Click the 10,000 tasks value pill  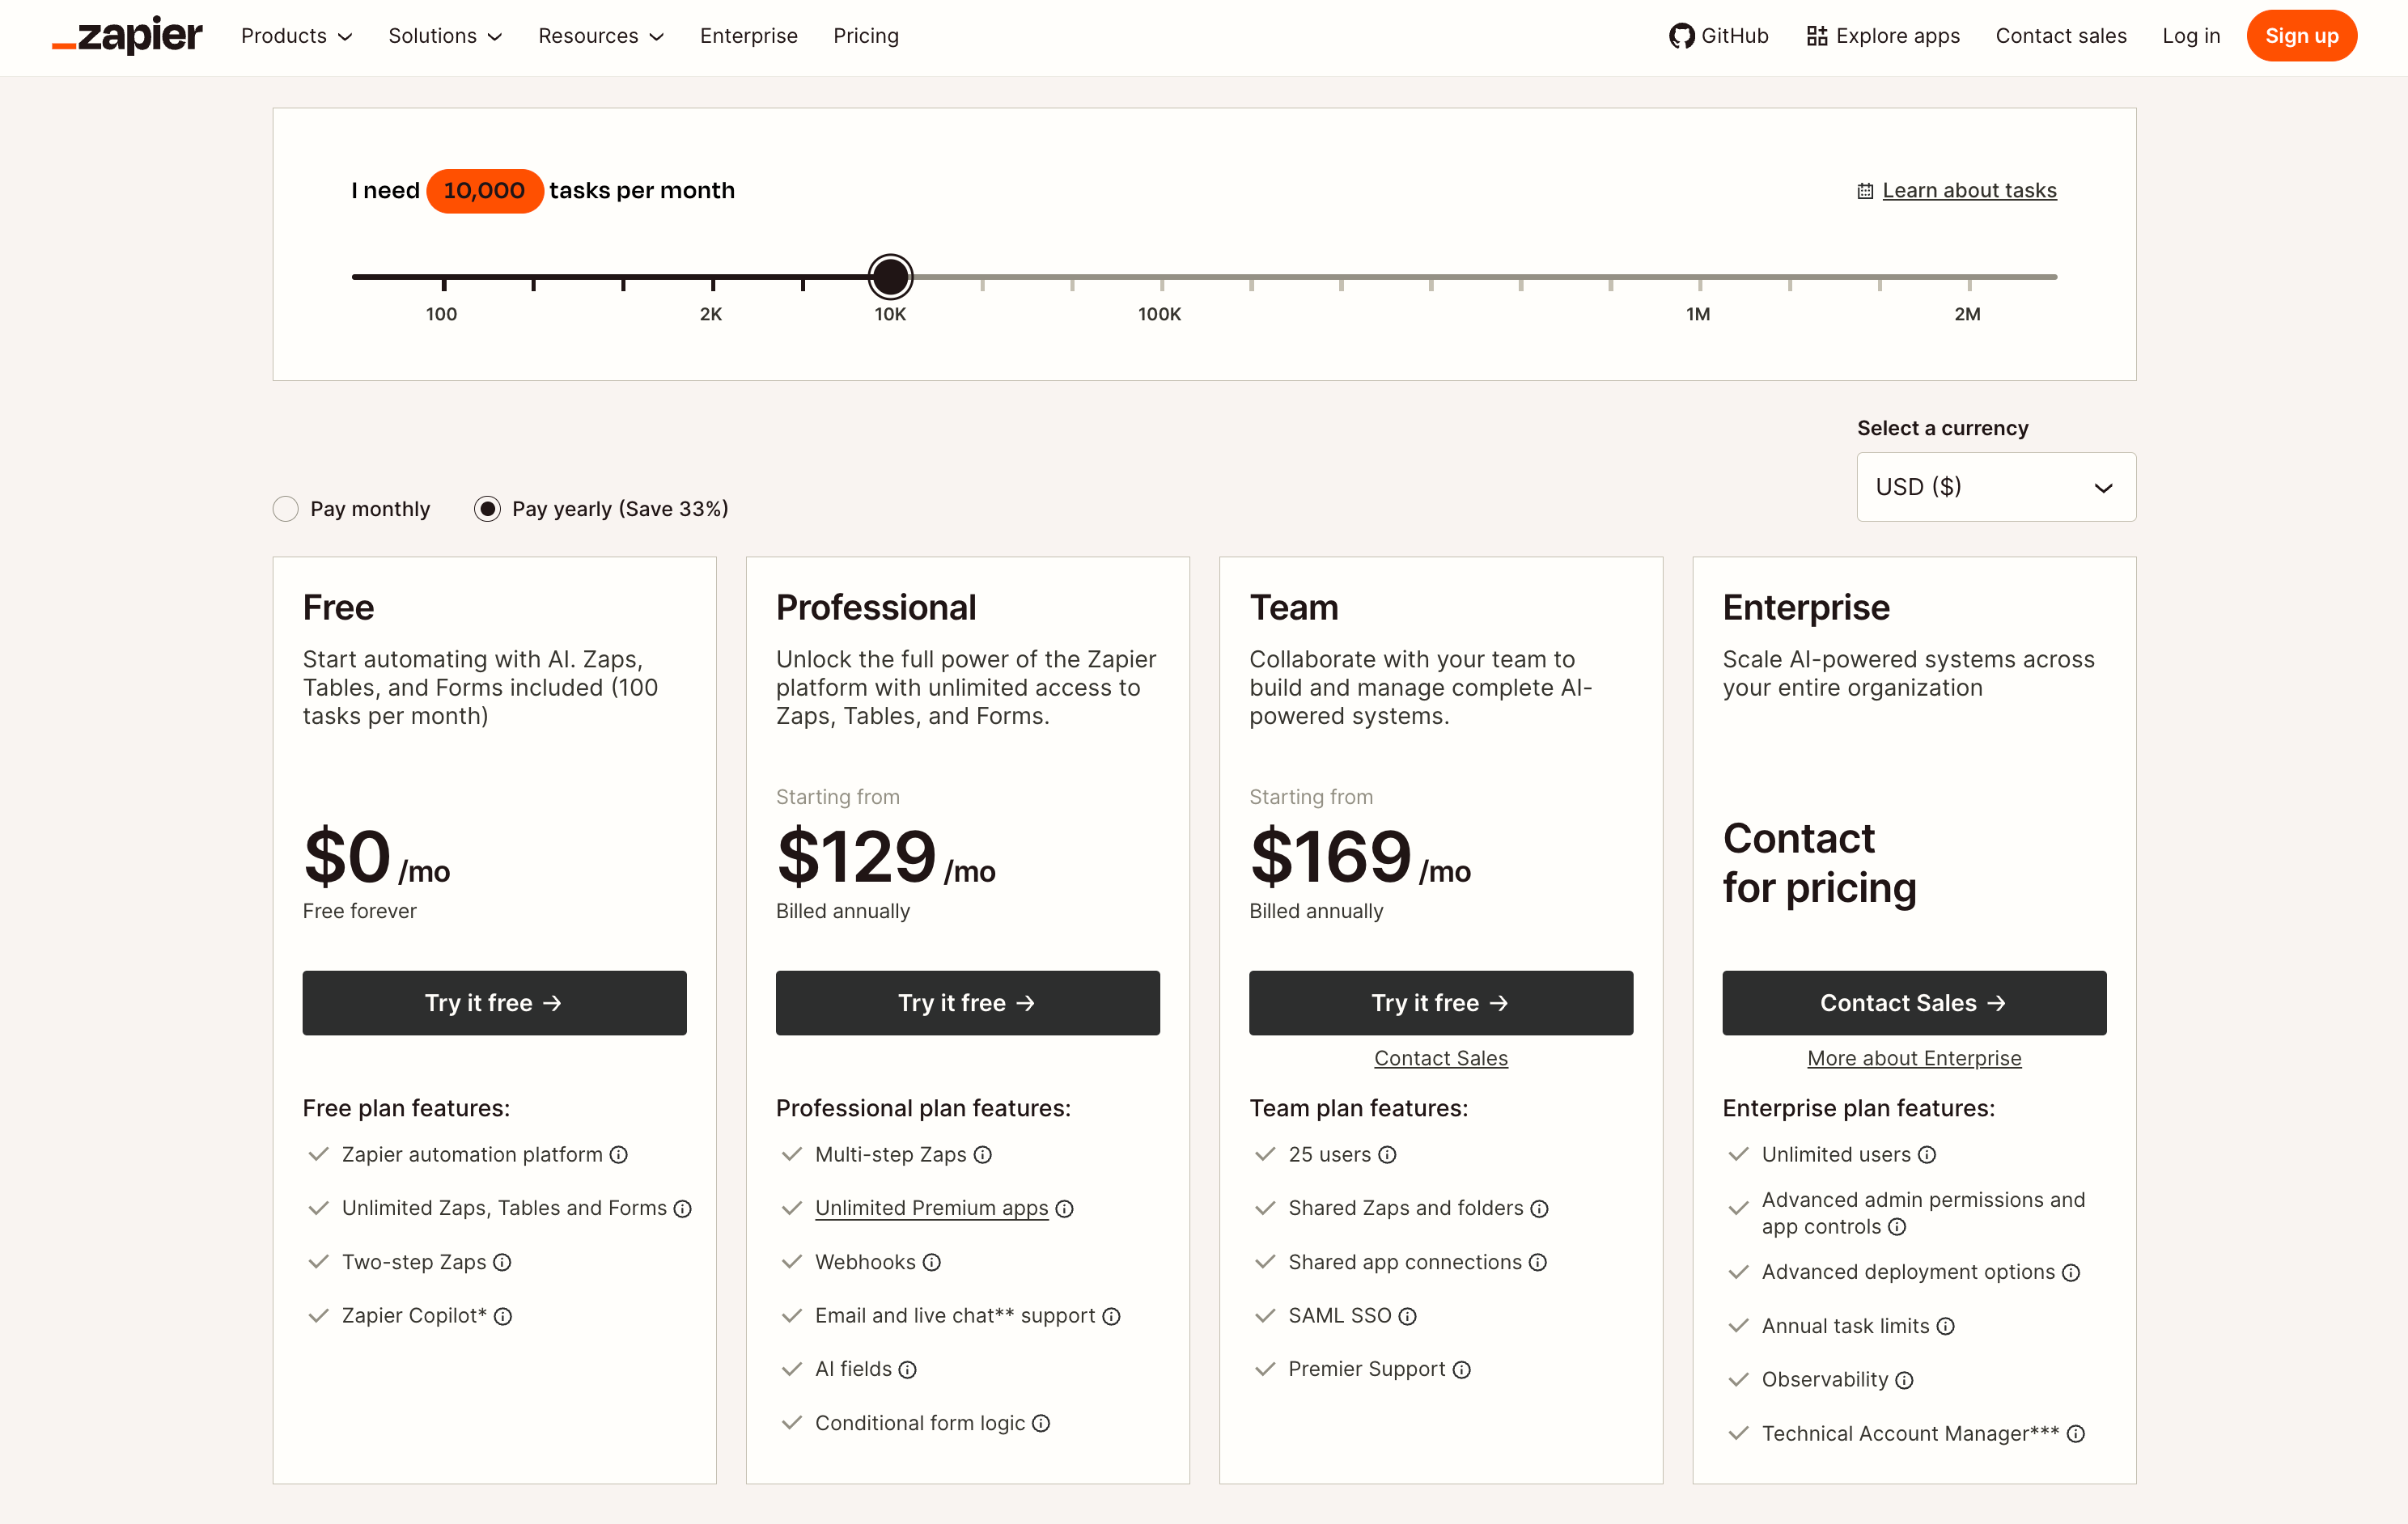(x=485, y=191)
